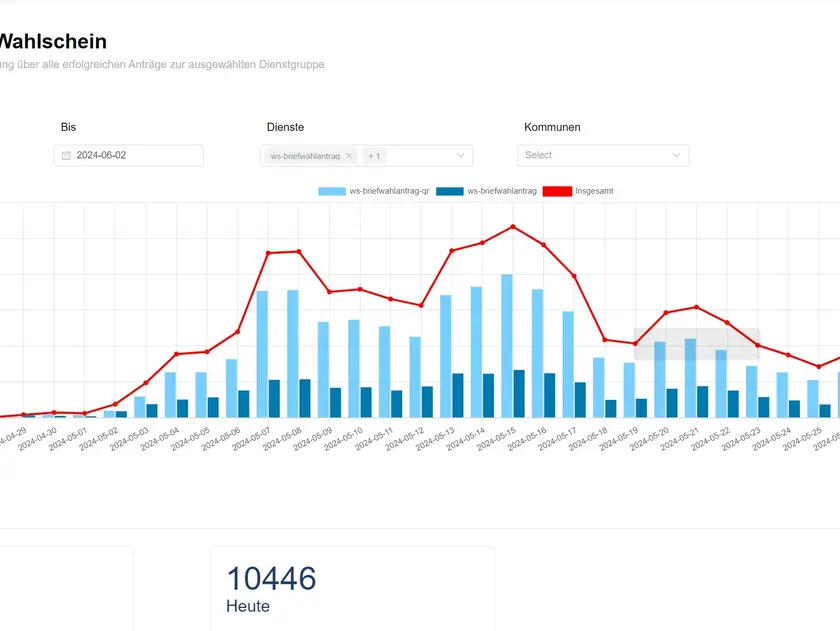Image resolution: width=840 pixels, height=631 pixels.
Task: Toggle the Insgesamt line in legend
Action: [x=595, y=191]
